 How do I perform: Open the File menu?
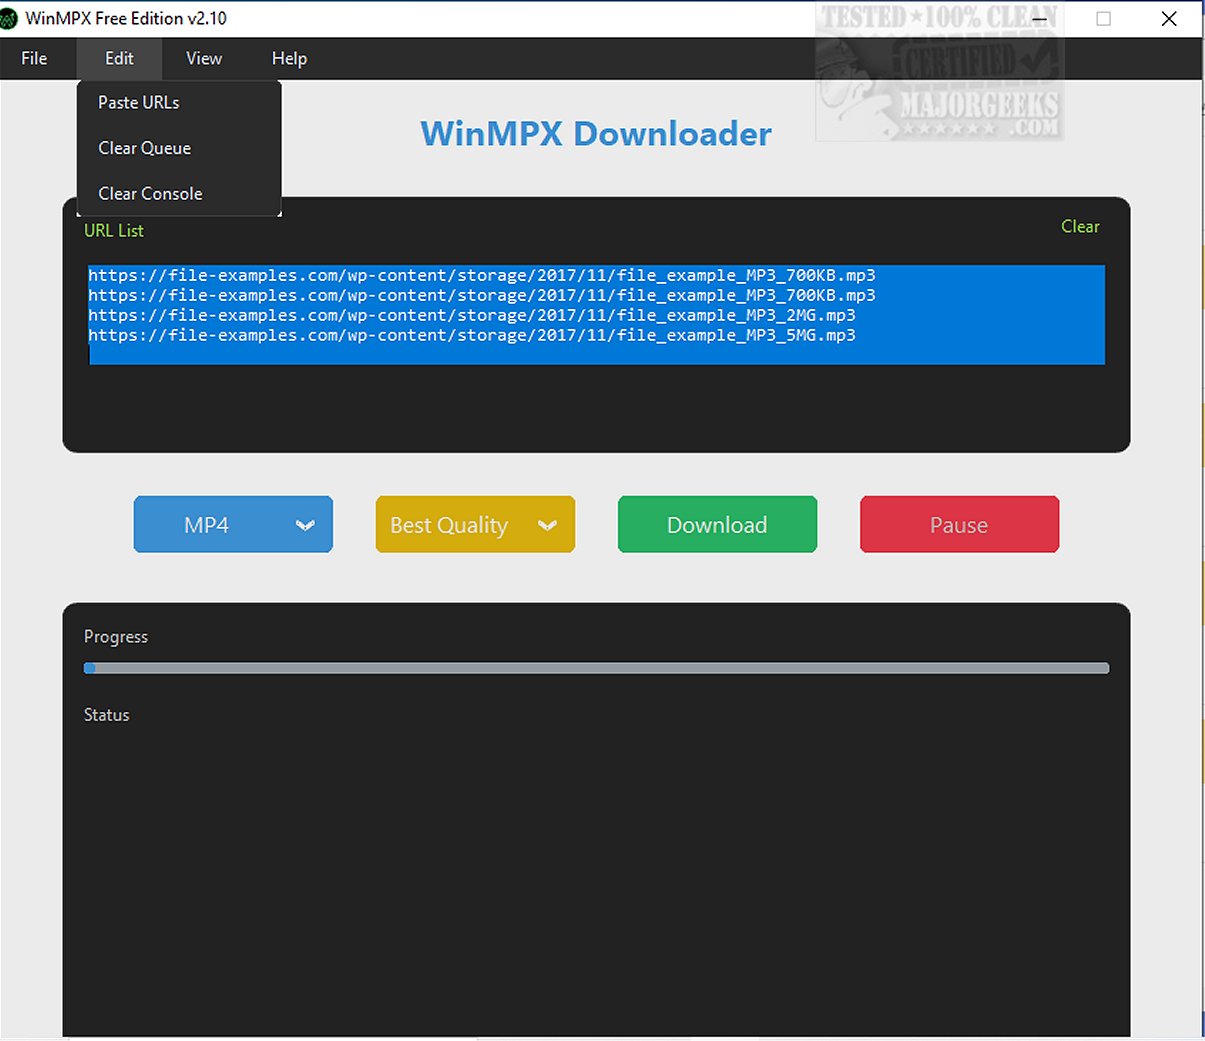[x=34, y=58]
